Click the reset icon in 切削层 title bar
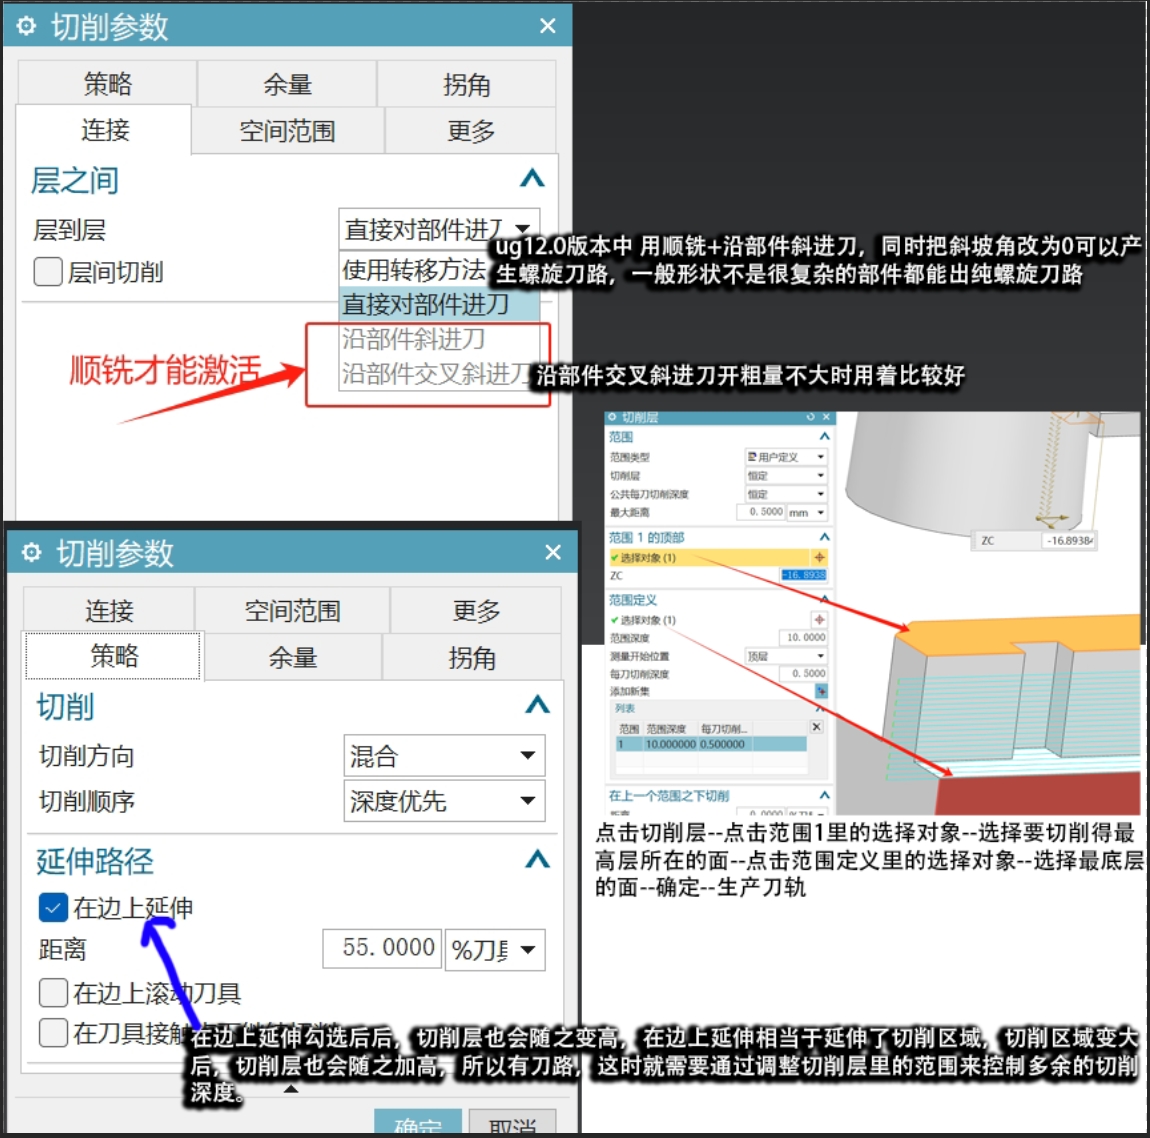The image size is (1150, 1138). [x=810, y=417]
